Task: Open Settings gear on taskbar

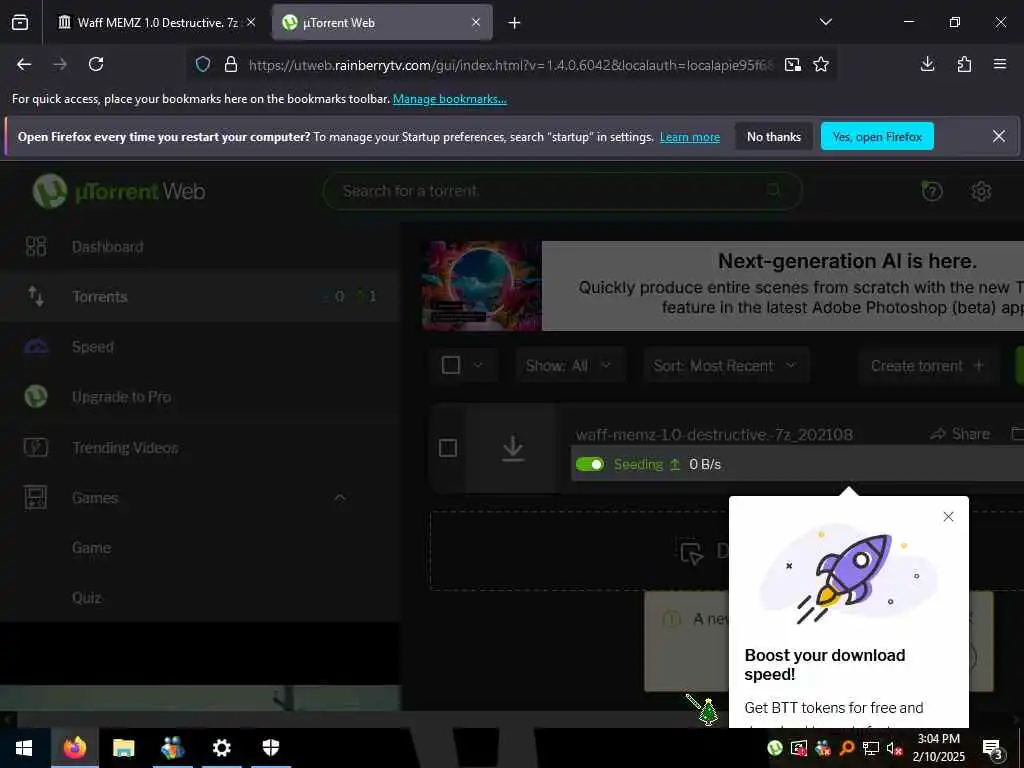Action: point(222,748)
